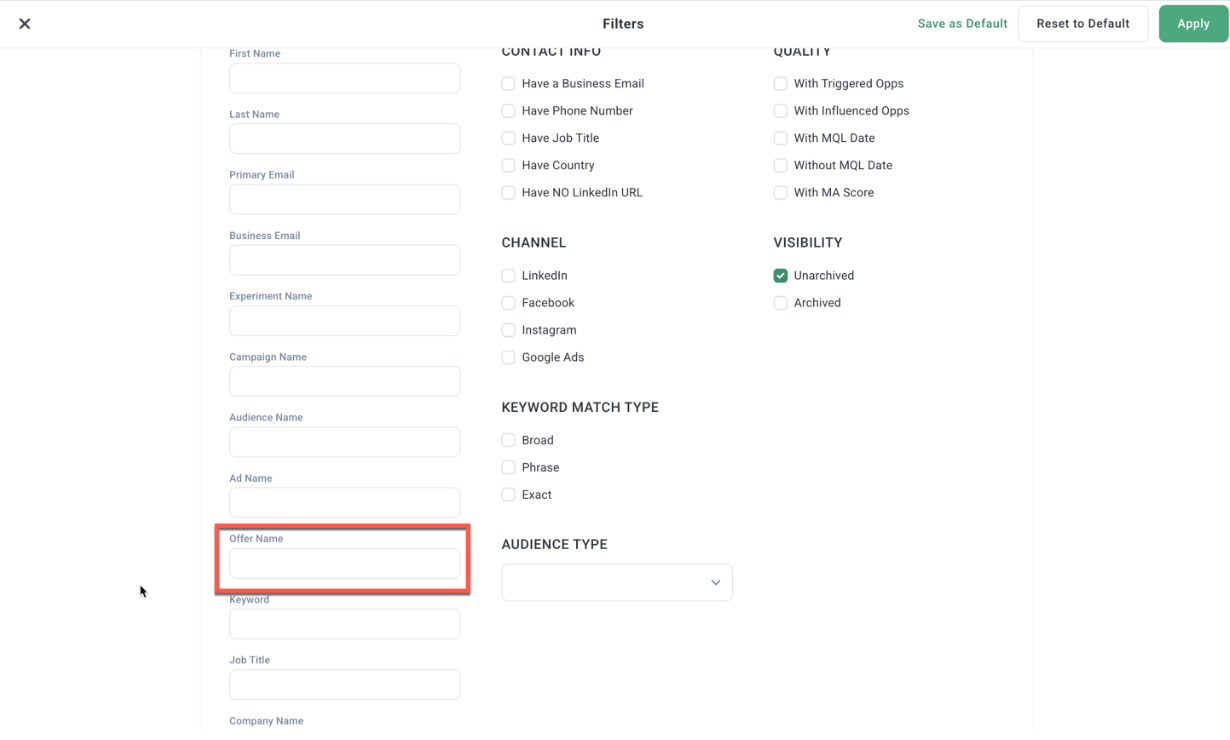Image resolution: width=1230 pixels, height=740 pixels.
Task: Check the Broad keyword match type
Action: [508, 439]
